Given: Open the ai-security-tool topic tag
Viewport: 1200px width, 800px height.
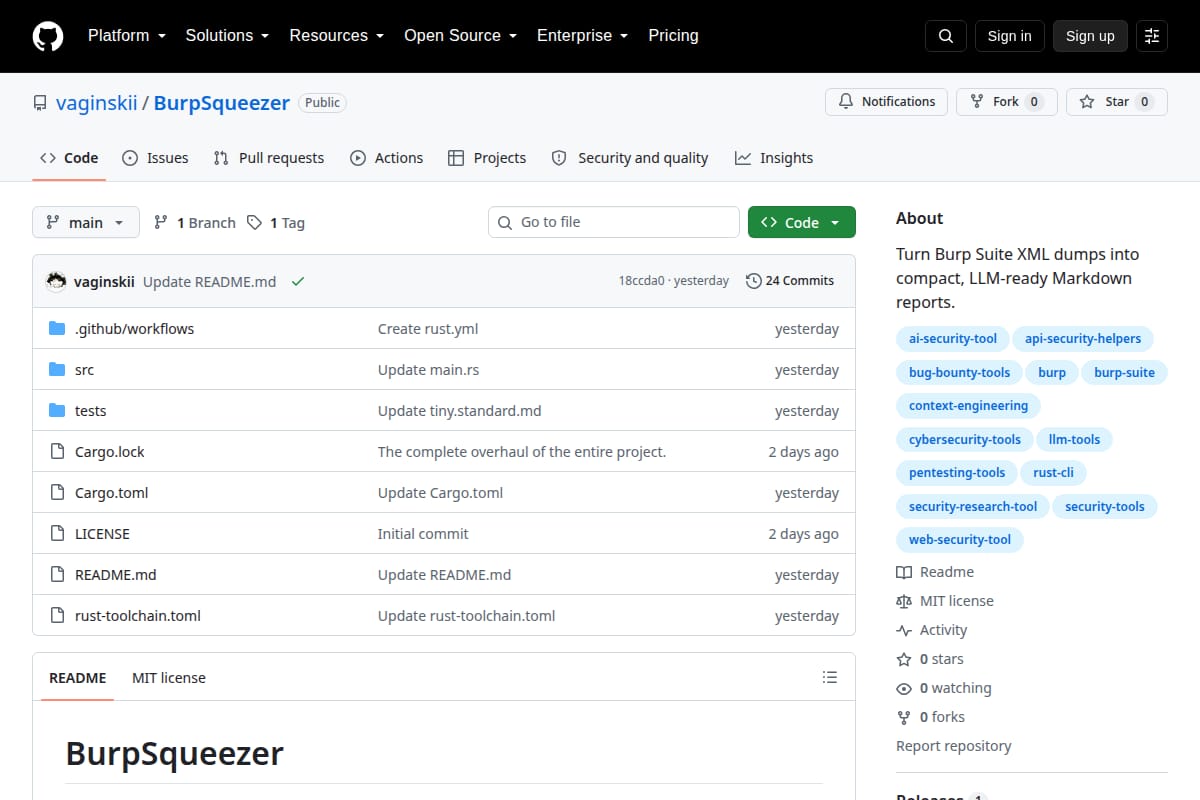Looking at the screenshot, I should pyautogui.click(x=953, y=338).
